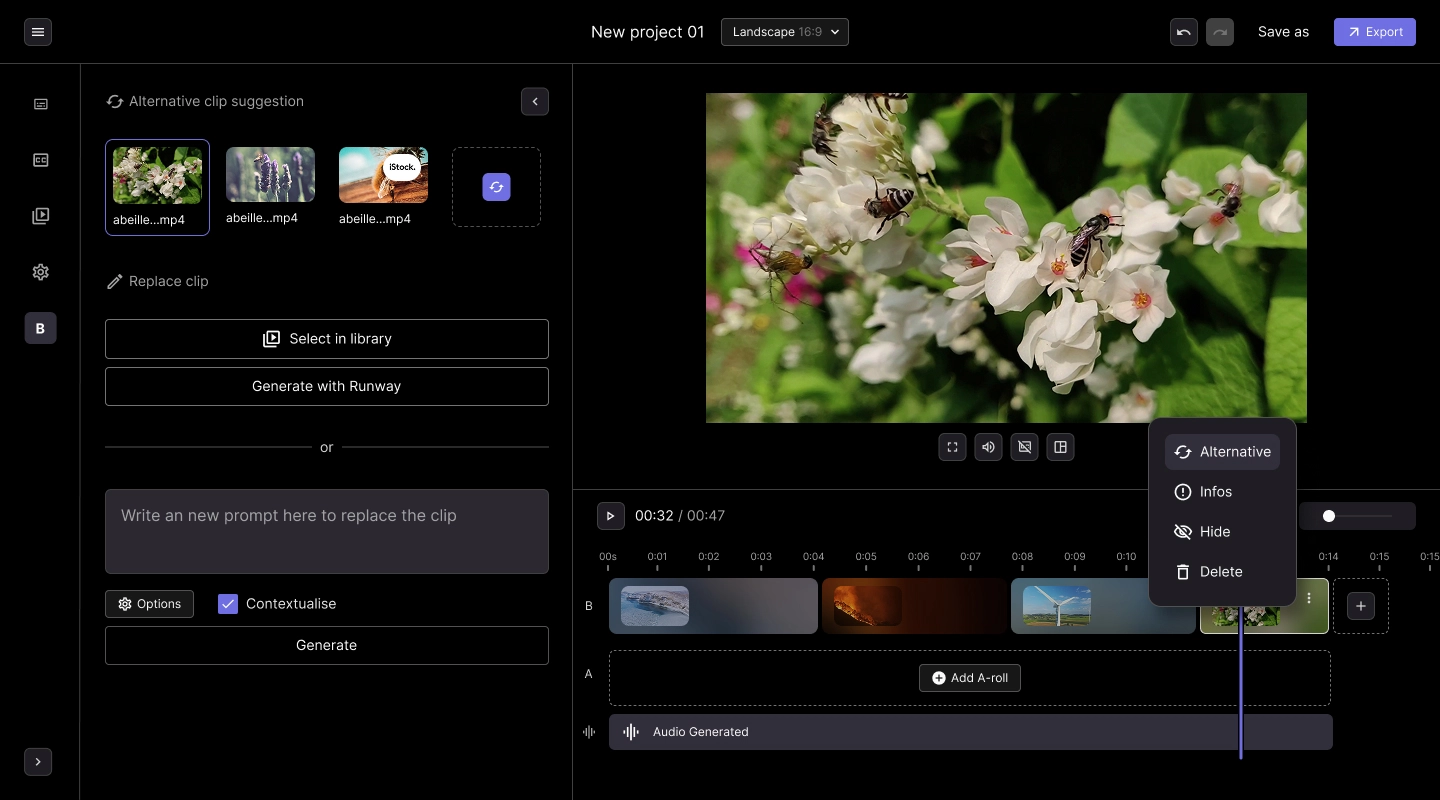
Task: Select Hide in the clip context menu
Action: click(x=1214, y=532)
